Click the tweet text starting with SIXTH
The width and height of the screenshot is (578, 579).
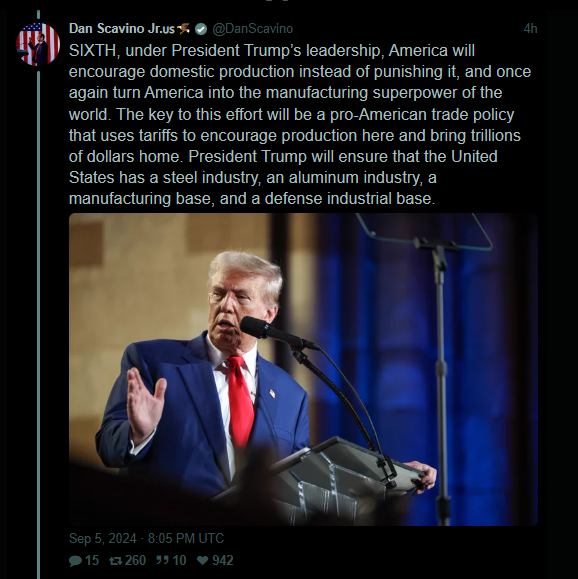300,124
